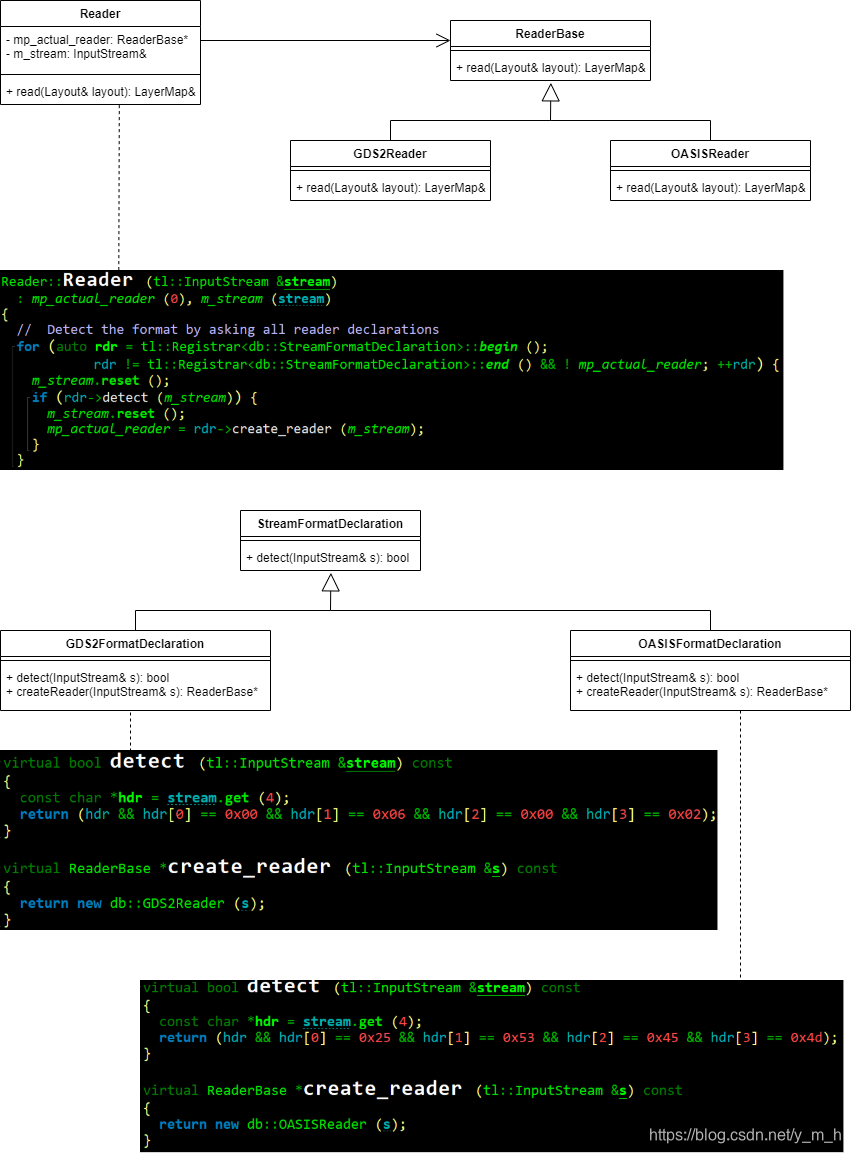Click the 'if (rdr->detect (m_stream))' line
The width and height of the screenshot is (851, 1154).
144,397
